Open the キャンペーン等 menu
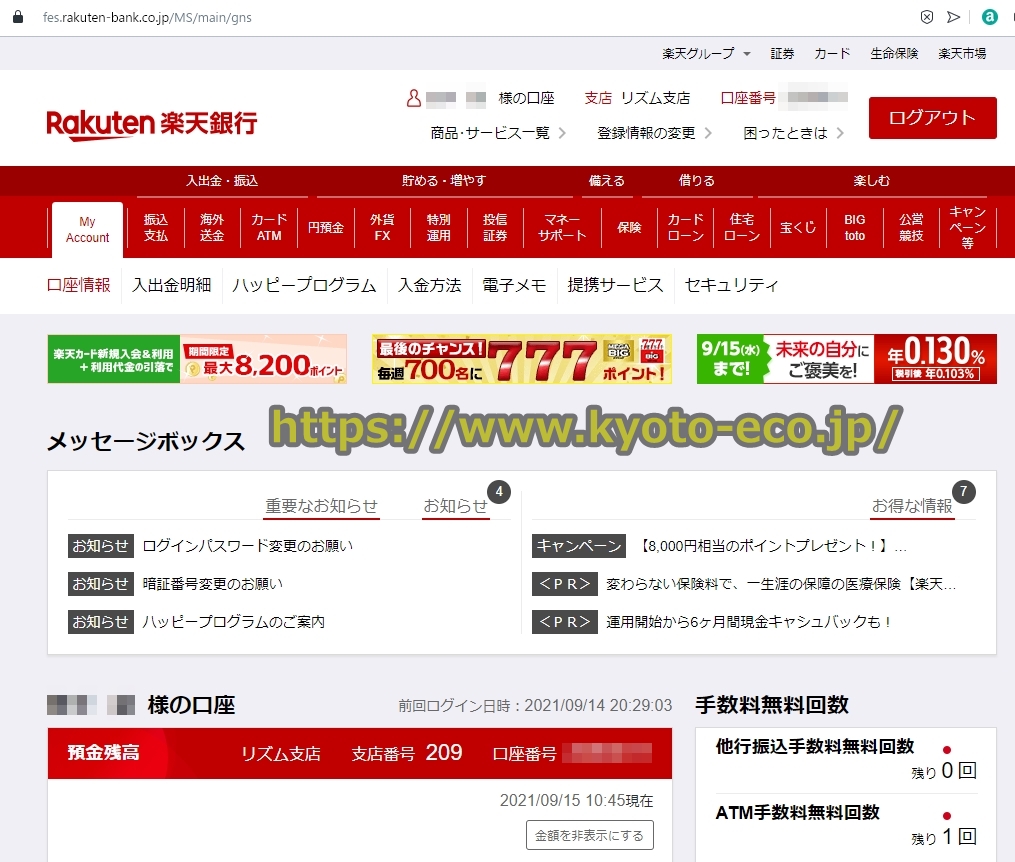 pos(967,228)
